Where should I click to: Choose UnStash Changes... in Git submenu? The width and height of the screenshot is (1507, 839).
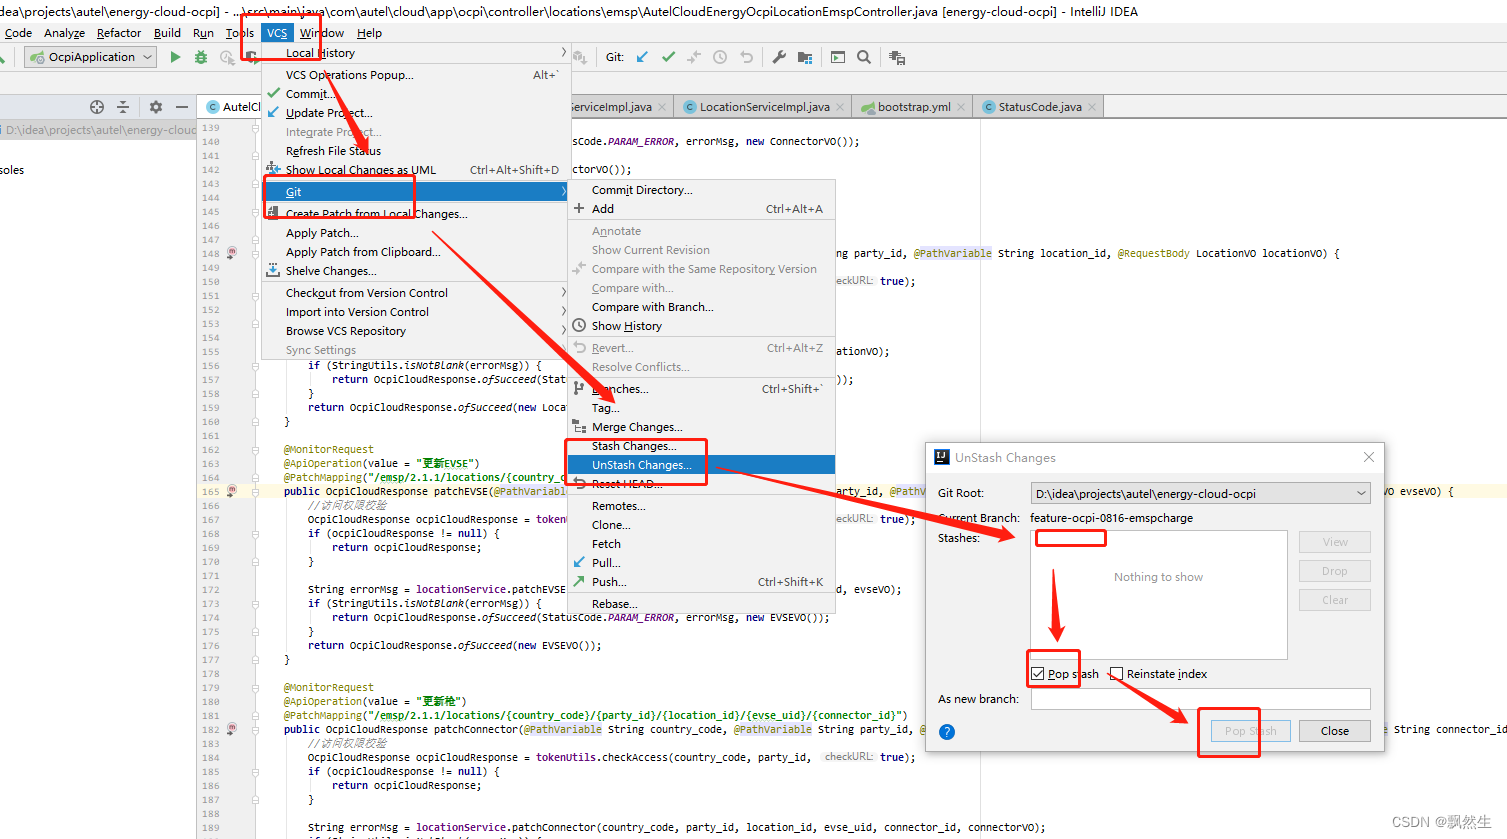point(701,465)
